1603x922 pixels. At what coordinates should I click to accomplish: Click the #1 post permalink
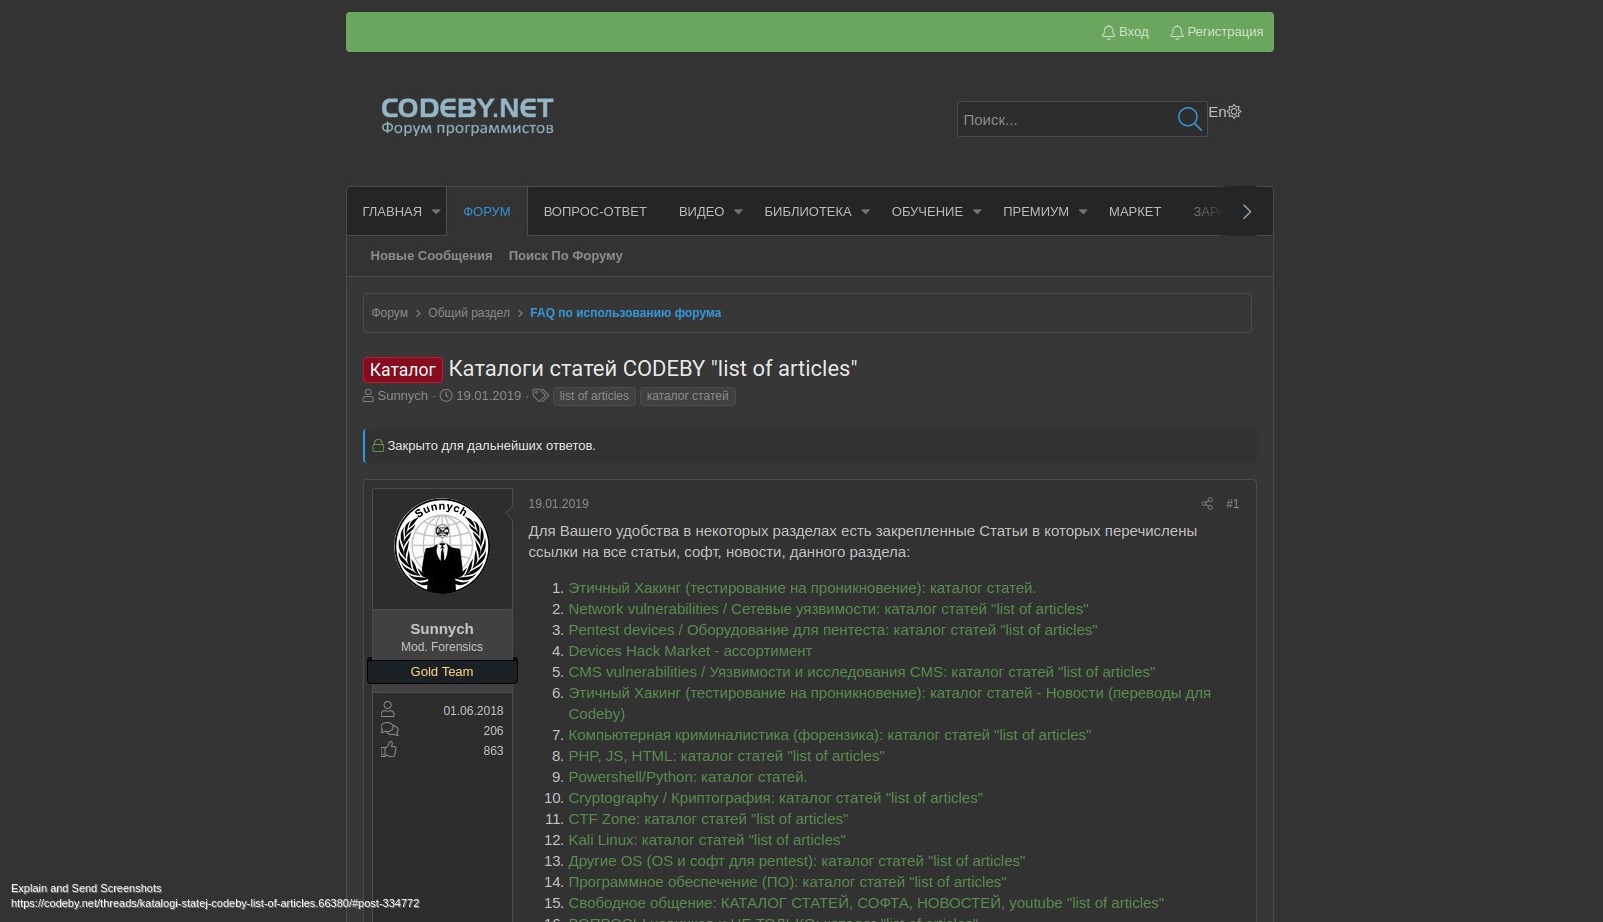click(x=1232, y=504)
